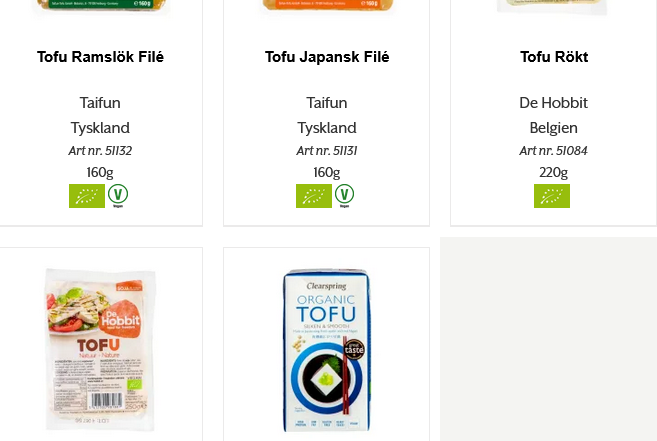Click vegan V icon under Tofu Ramslök Filé
The image size is (657, 441).
pos(118,195)
